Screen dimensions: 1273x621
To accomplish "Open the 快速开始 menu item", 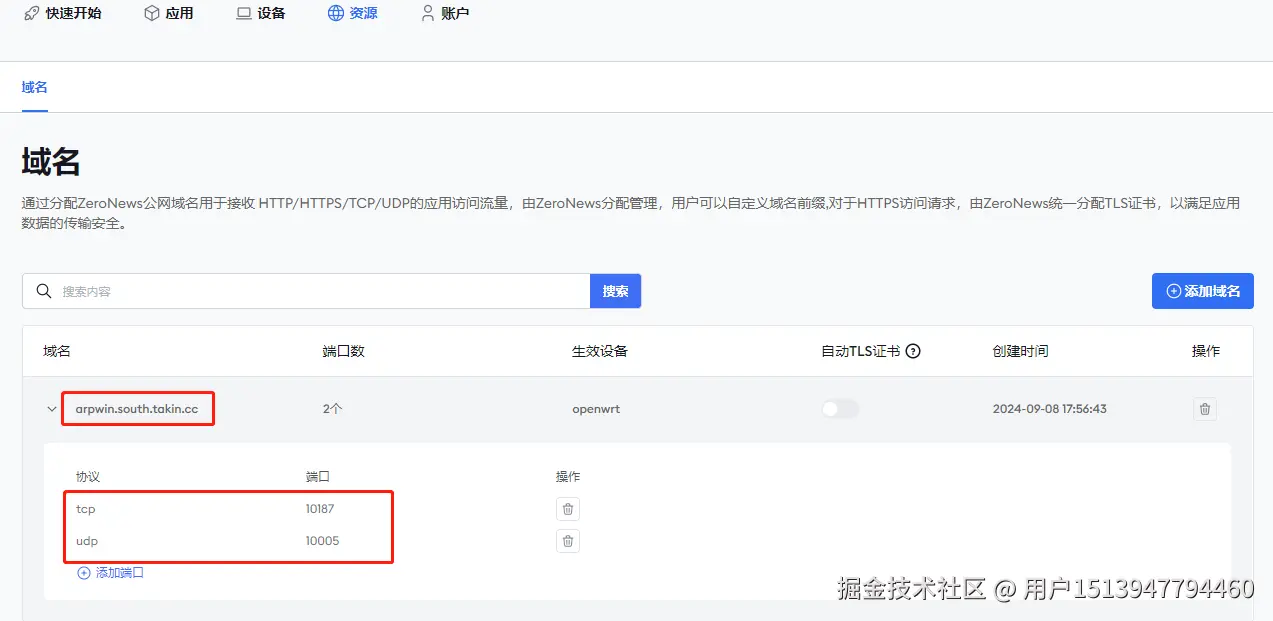I will (x=63, y=14).
